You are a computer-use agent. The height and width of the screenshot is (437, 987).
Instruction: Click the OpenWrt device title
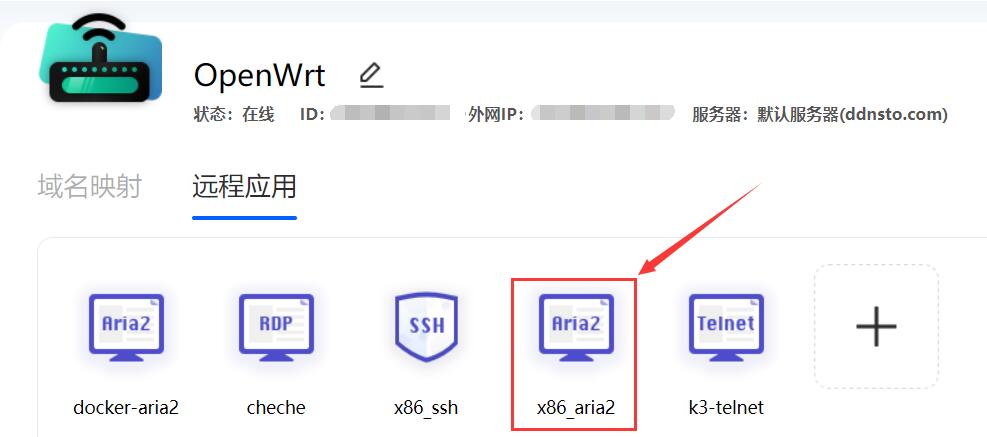259,76
